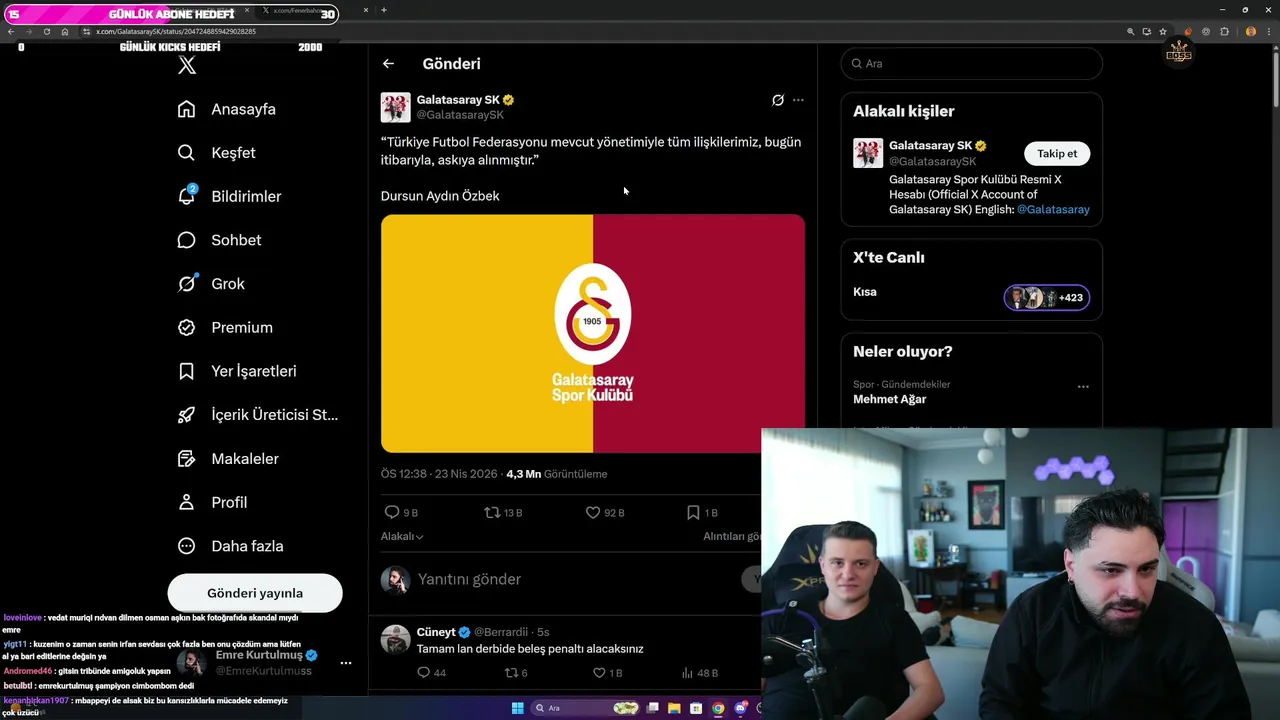Open Cüneyt's reply author name
Screen dimensions: 1280x720
[436, 632]
